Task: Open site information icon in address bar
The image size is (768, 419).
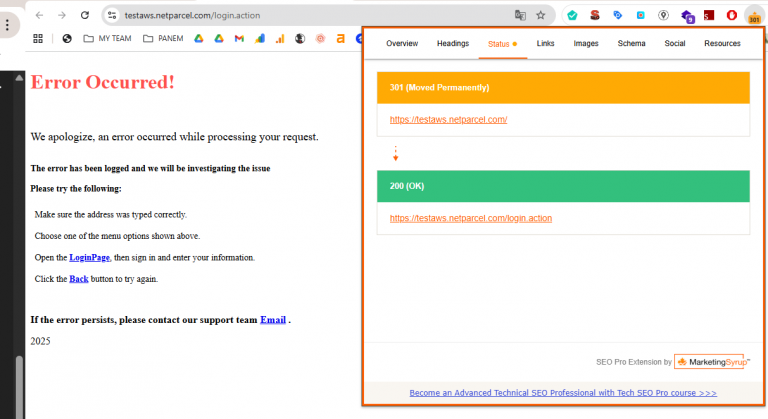Action: tap(112, 15)
